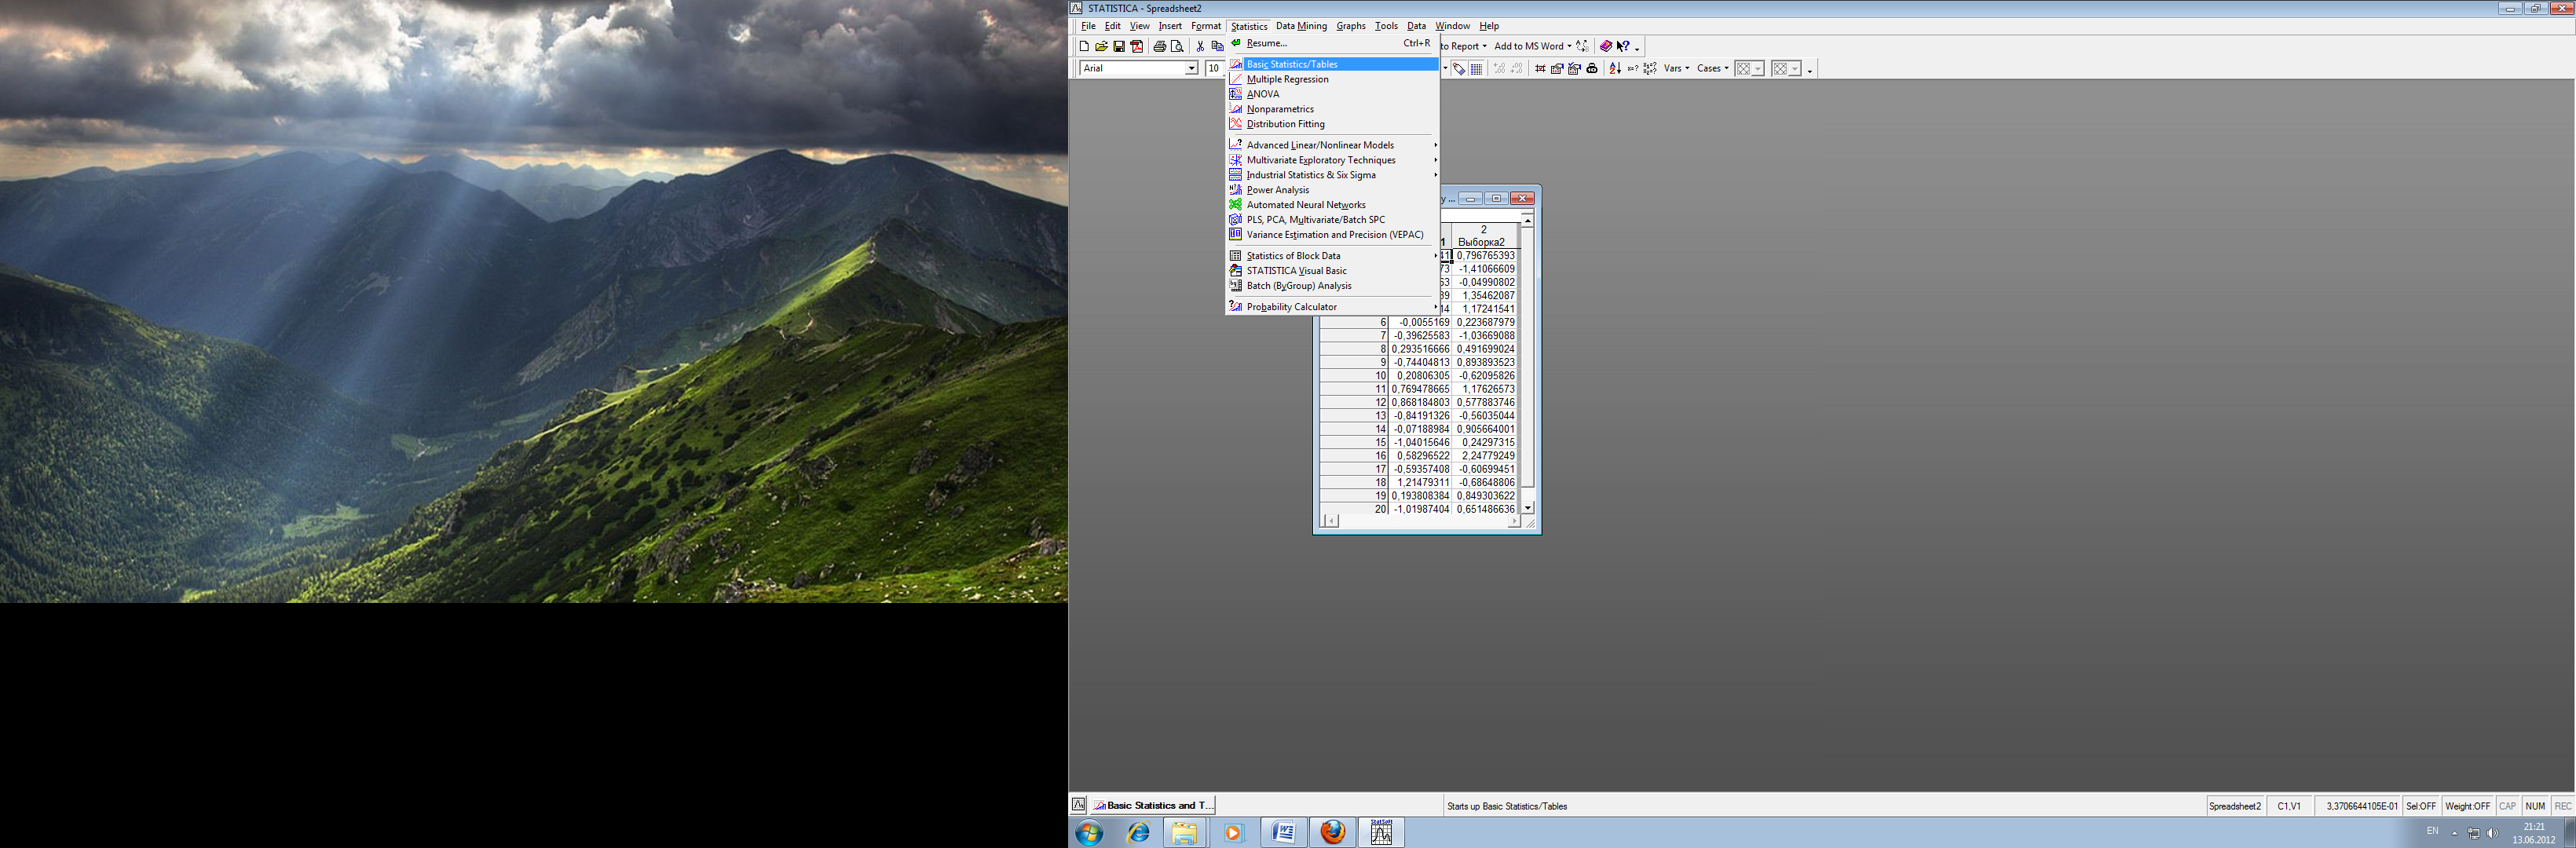Open Probability Calculator menu entry
This screenshot has height=848, width=2576.
[1333, 307]
